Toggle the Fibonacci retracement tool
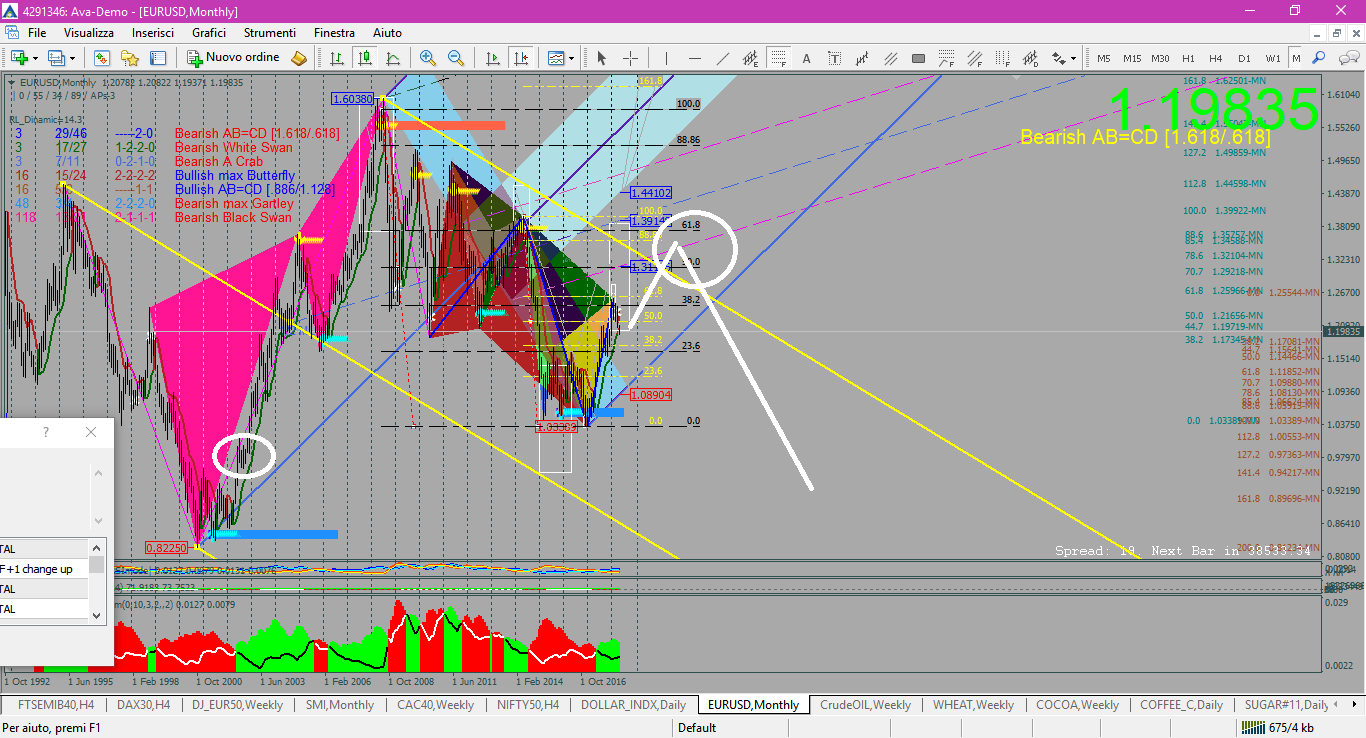Viewport: 1366px width, 738px height. [x=779, y=58]
